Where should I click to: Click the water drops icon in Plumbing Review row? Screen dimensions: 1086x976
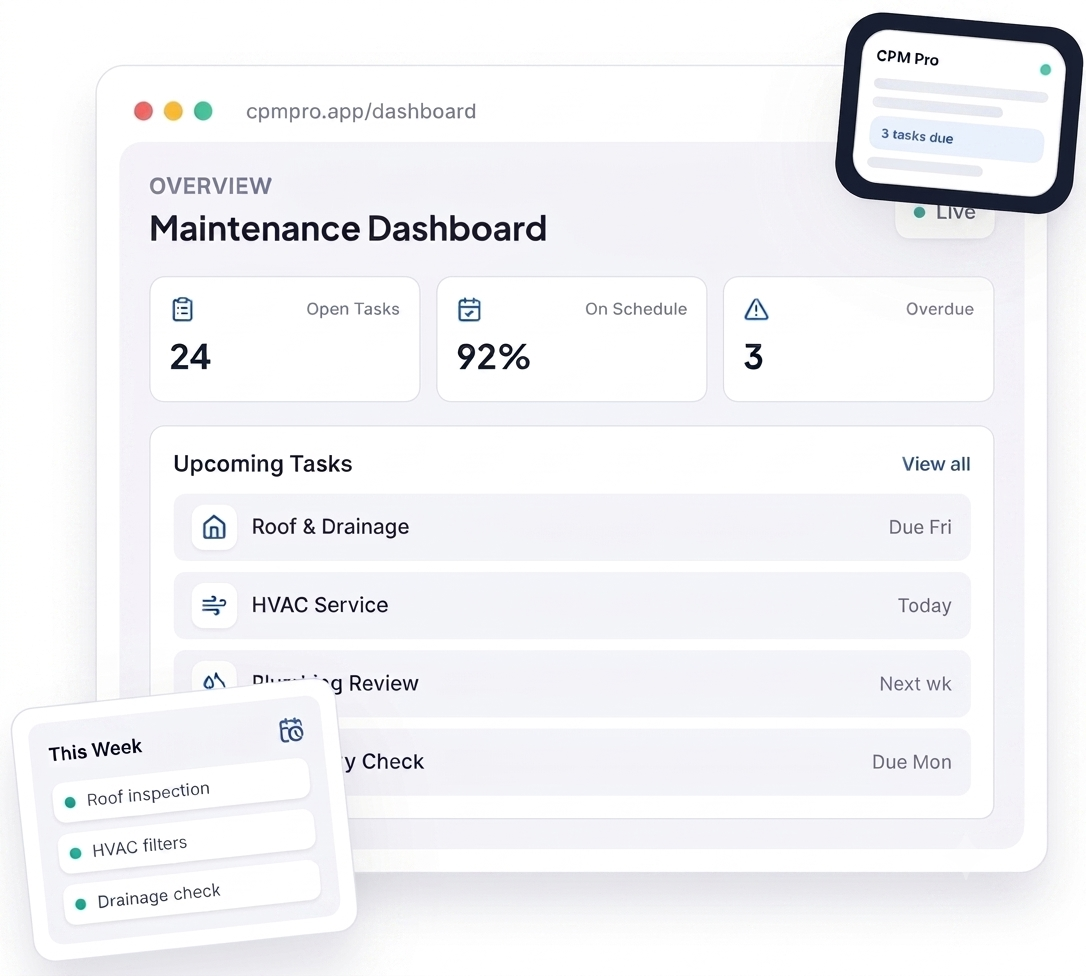214,680
